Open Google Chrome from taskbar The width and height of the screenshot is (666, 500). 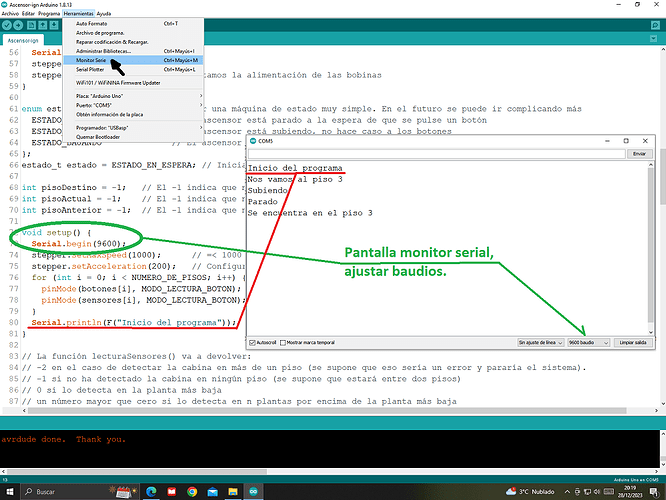(192, 492)
